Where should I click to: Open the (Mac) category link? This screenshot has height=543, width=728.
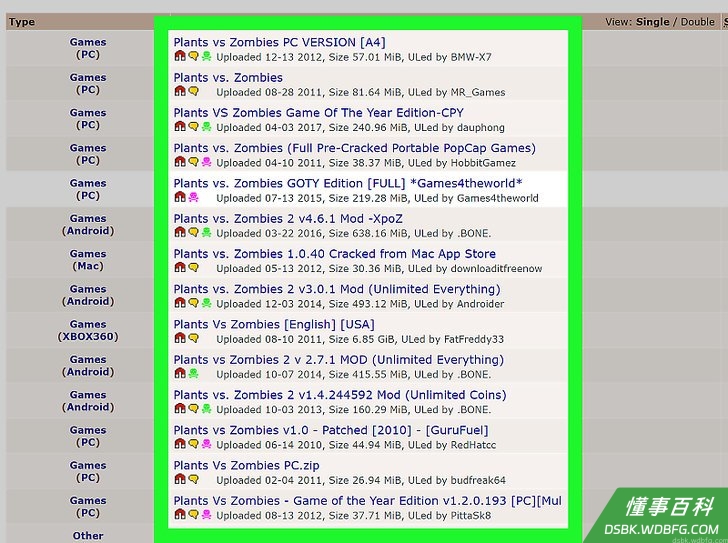88,266
